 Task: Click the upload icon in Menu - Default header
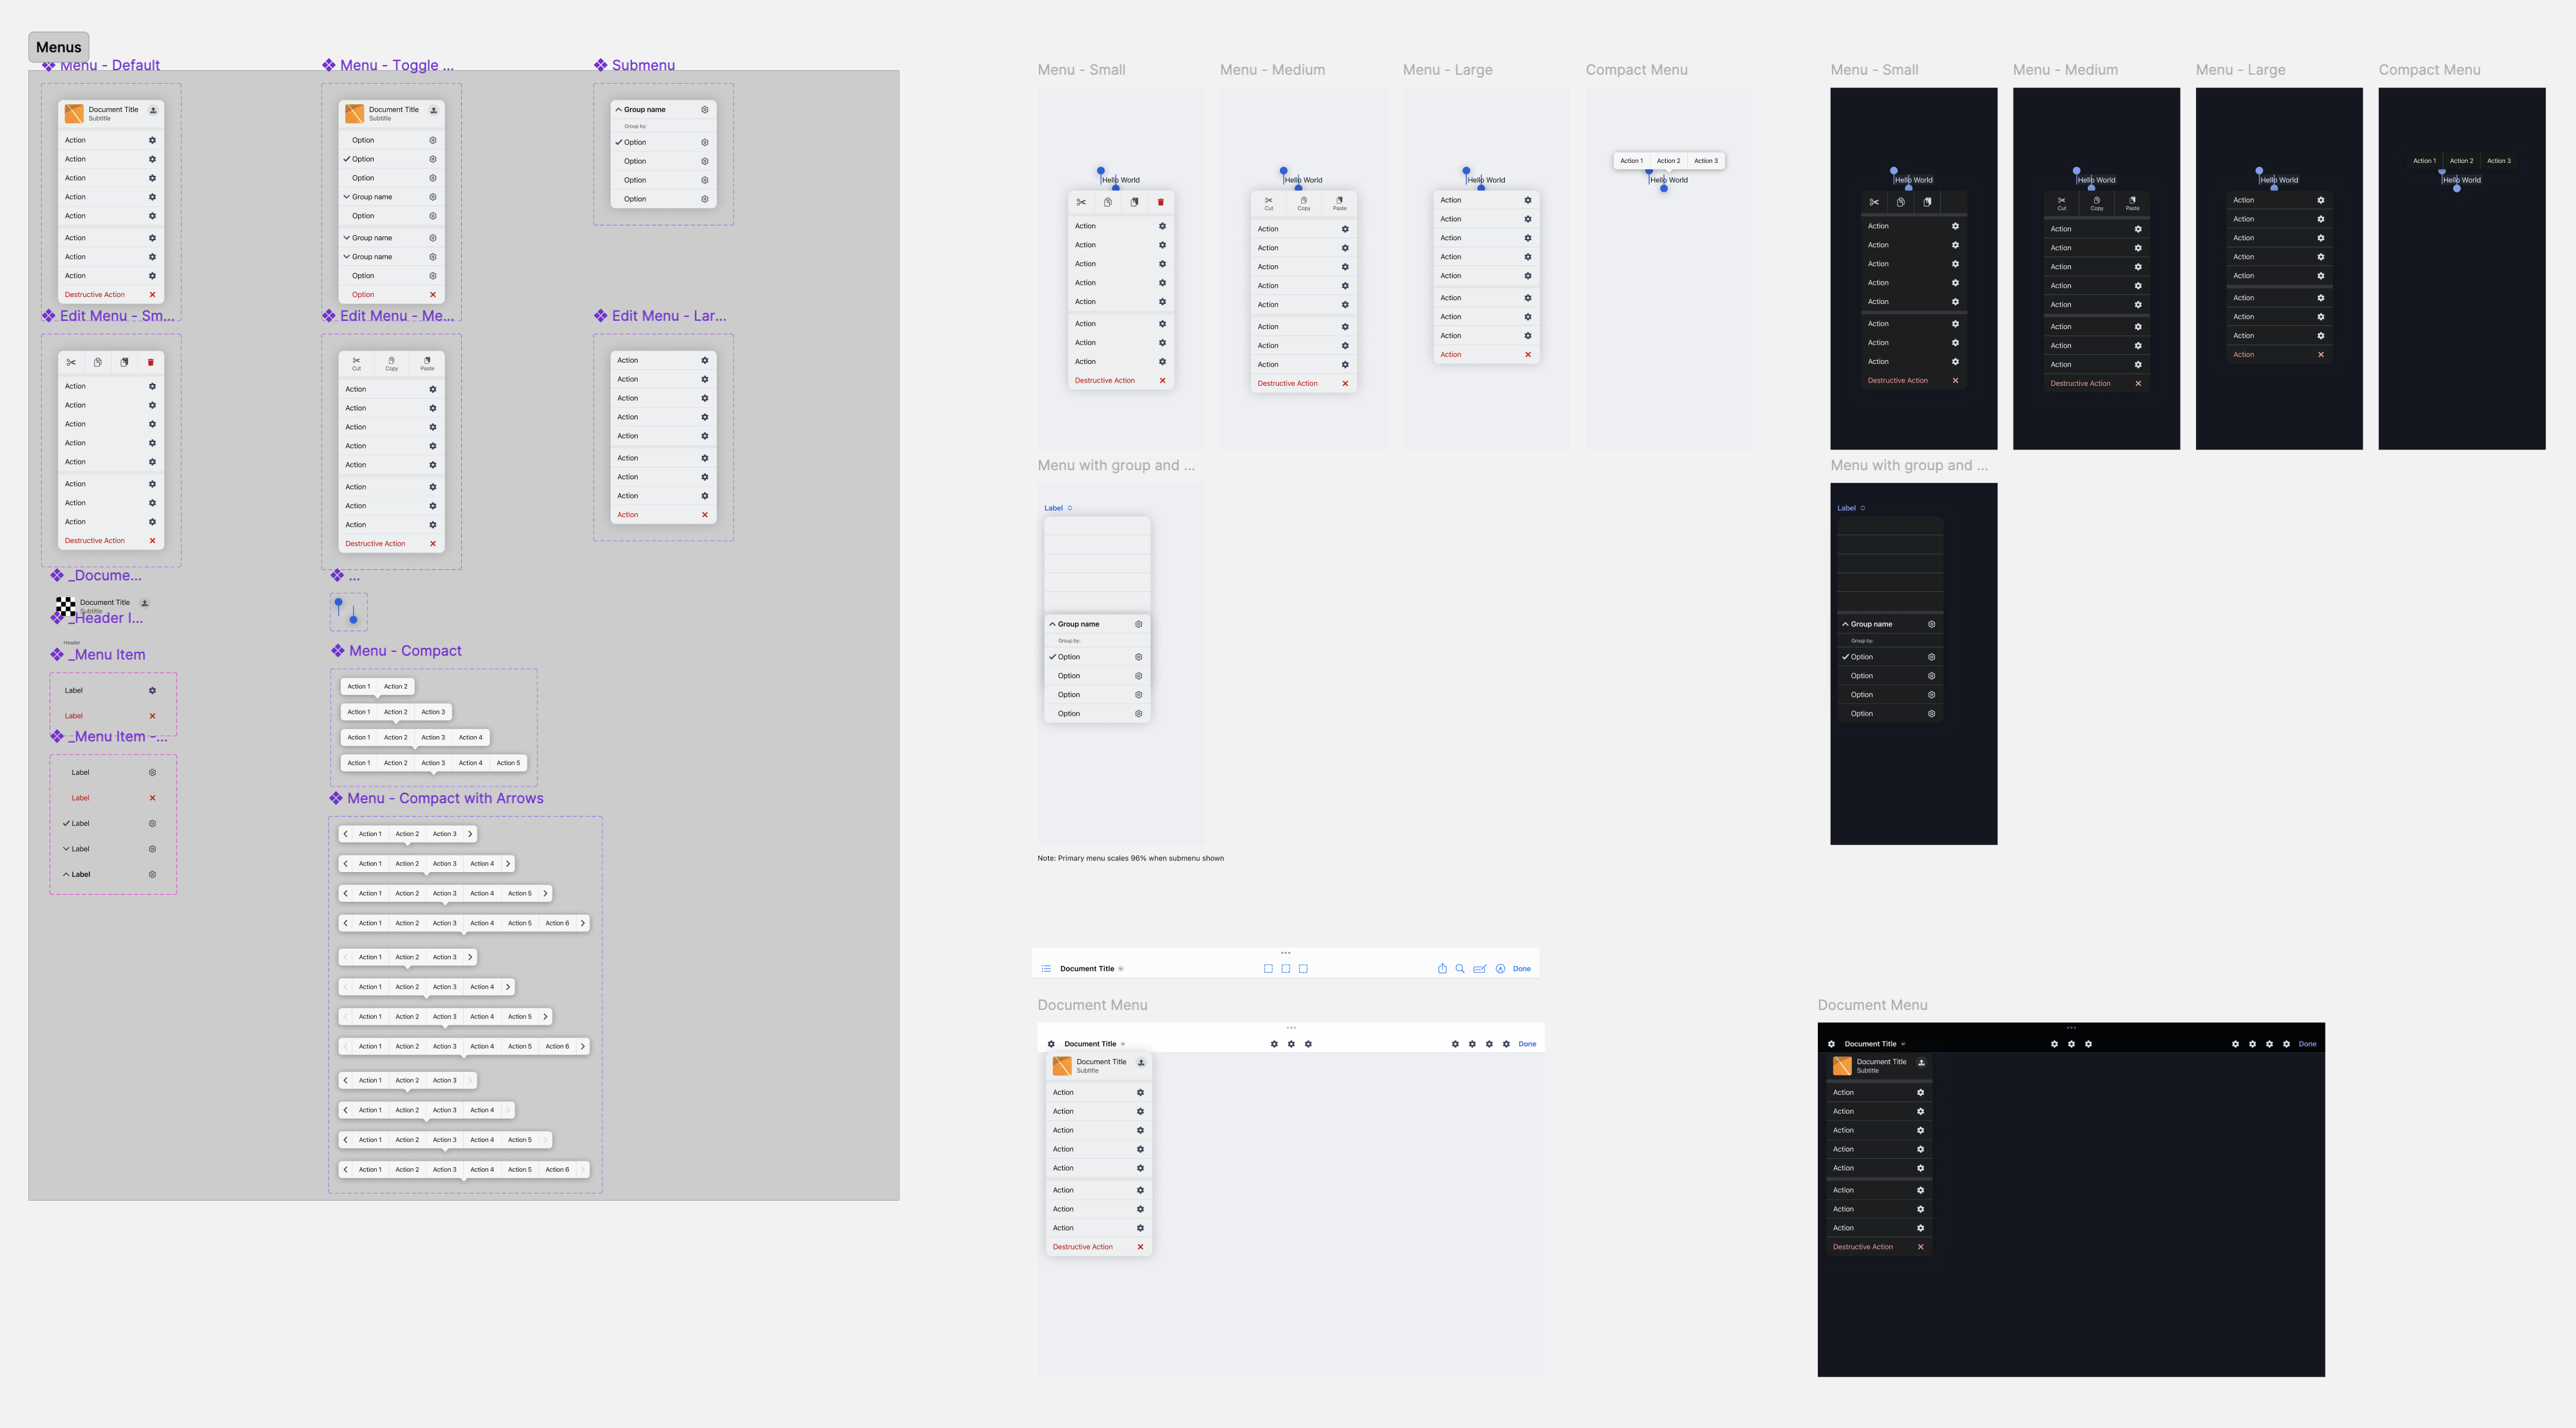click(x=153, y=110)
